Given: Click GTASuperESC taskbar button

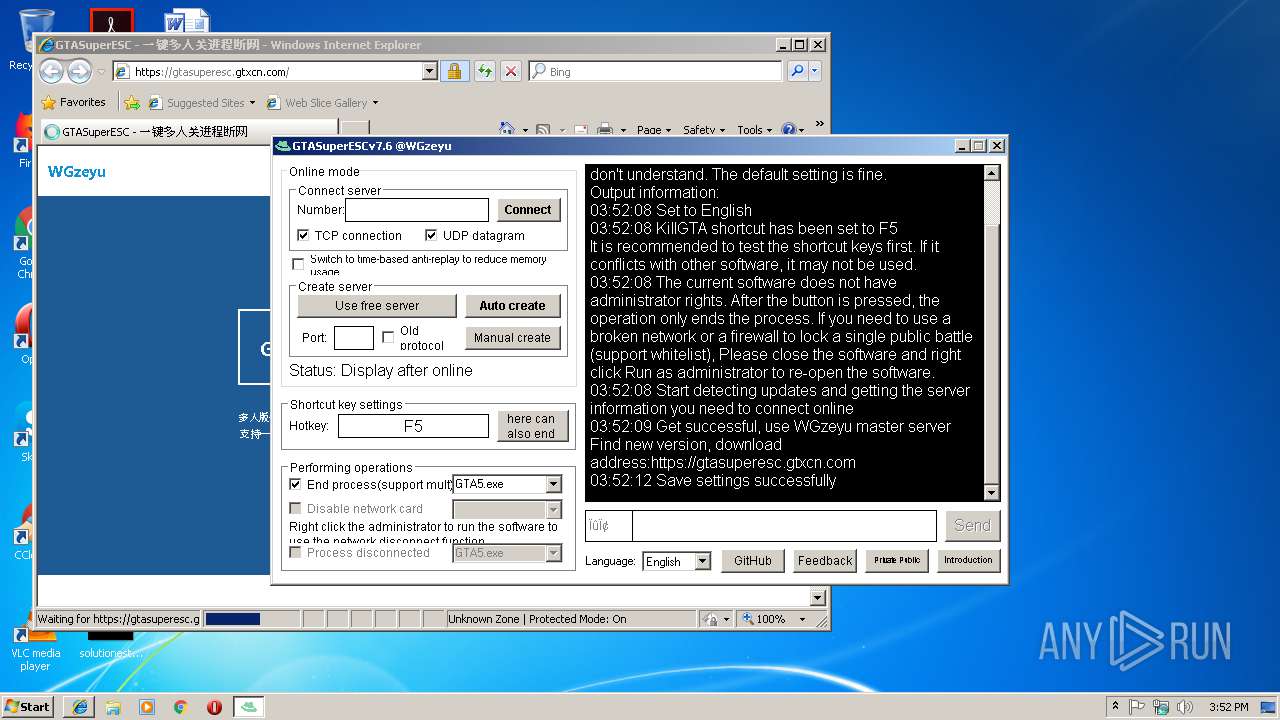Looking at the screenshot, I should tap(249, 706).
